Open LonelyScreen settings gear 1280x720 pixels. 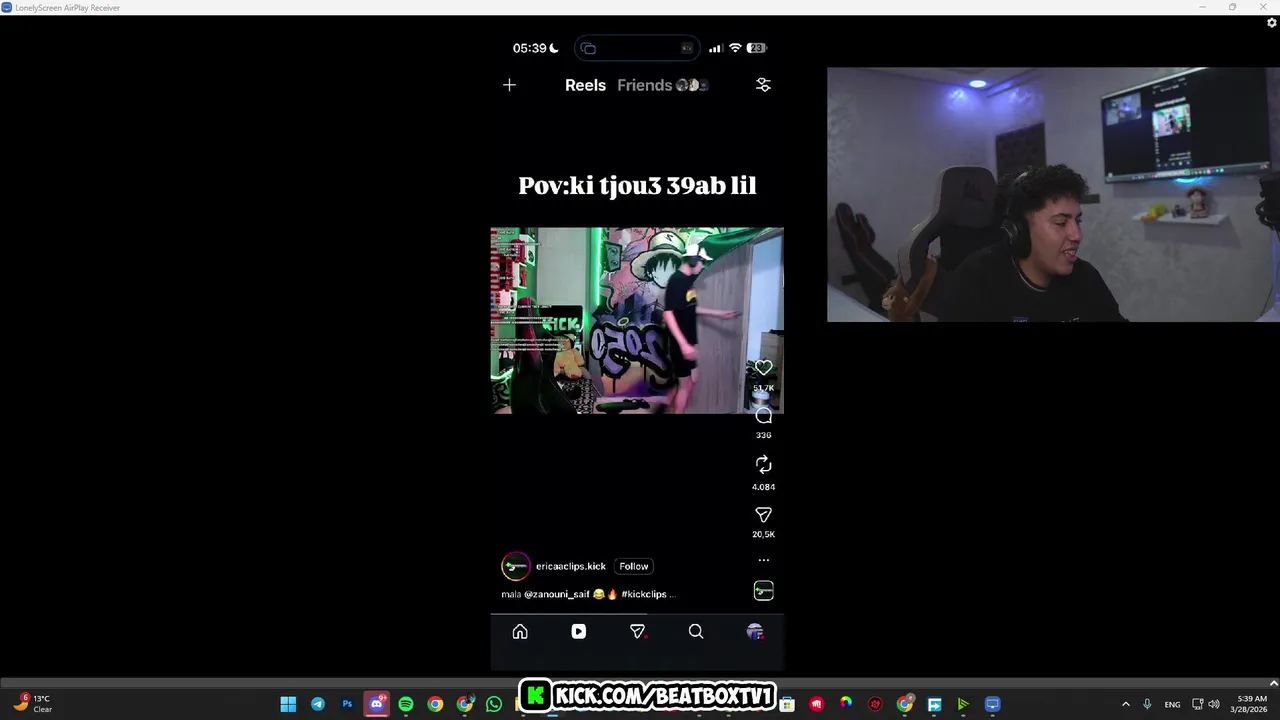(1272, 22)
